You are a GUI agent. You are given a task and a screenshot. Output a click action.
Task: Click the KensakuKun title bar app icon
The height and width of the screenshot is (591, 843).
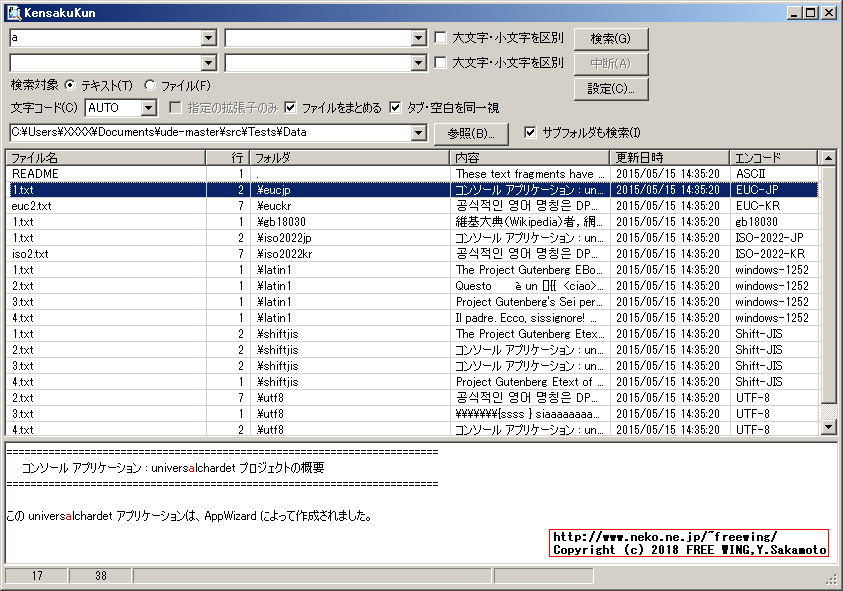pyautogui.click(x=14, y=12)
